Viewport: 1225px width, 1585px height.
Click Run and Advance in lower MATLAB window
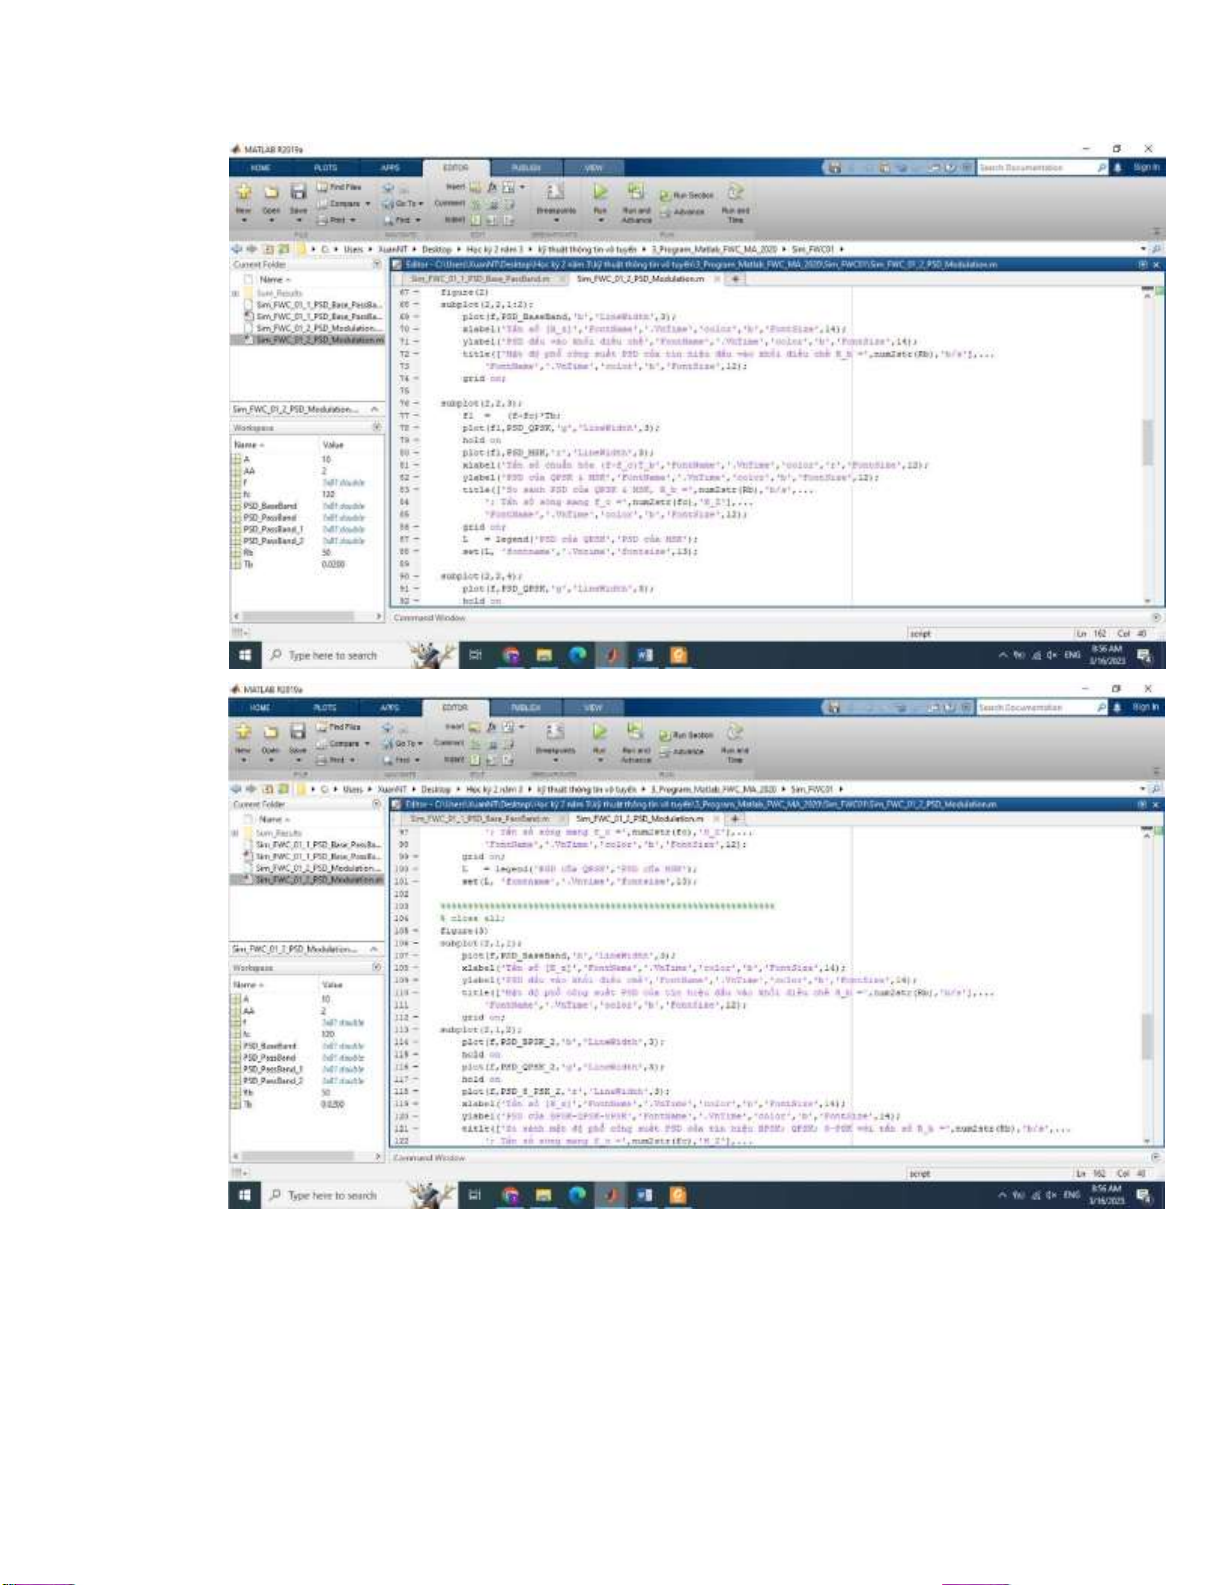[x=635, y=737]
